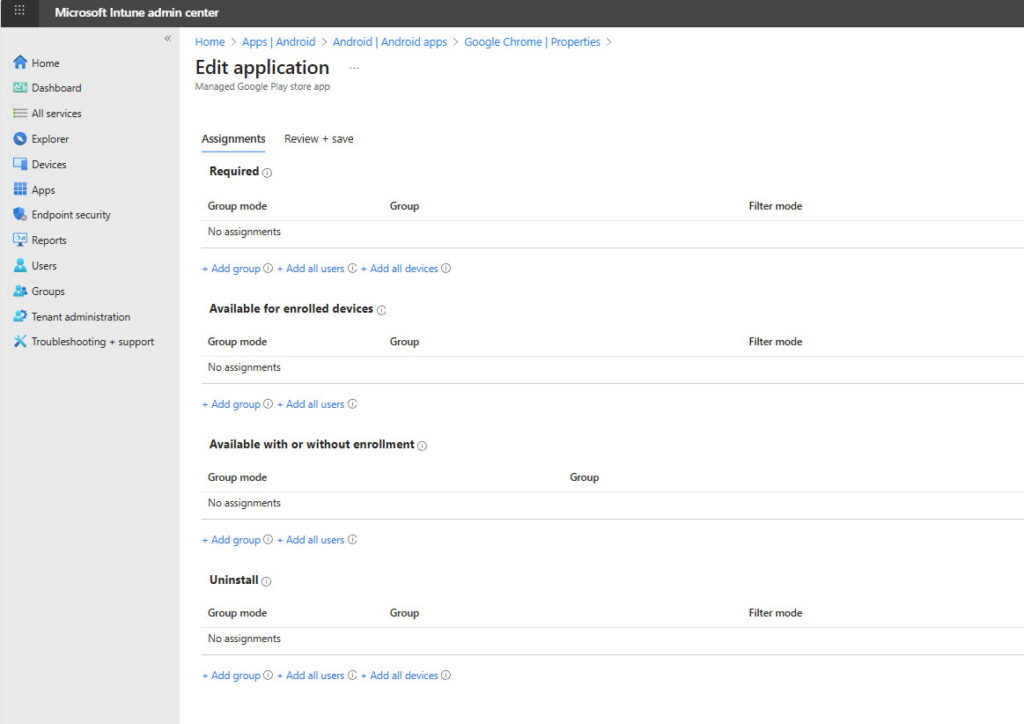Go to Apps | Android breadcrumb
The width and height of the screenshot is (1024, 724).
[278, 42]
